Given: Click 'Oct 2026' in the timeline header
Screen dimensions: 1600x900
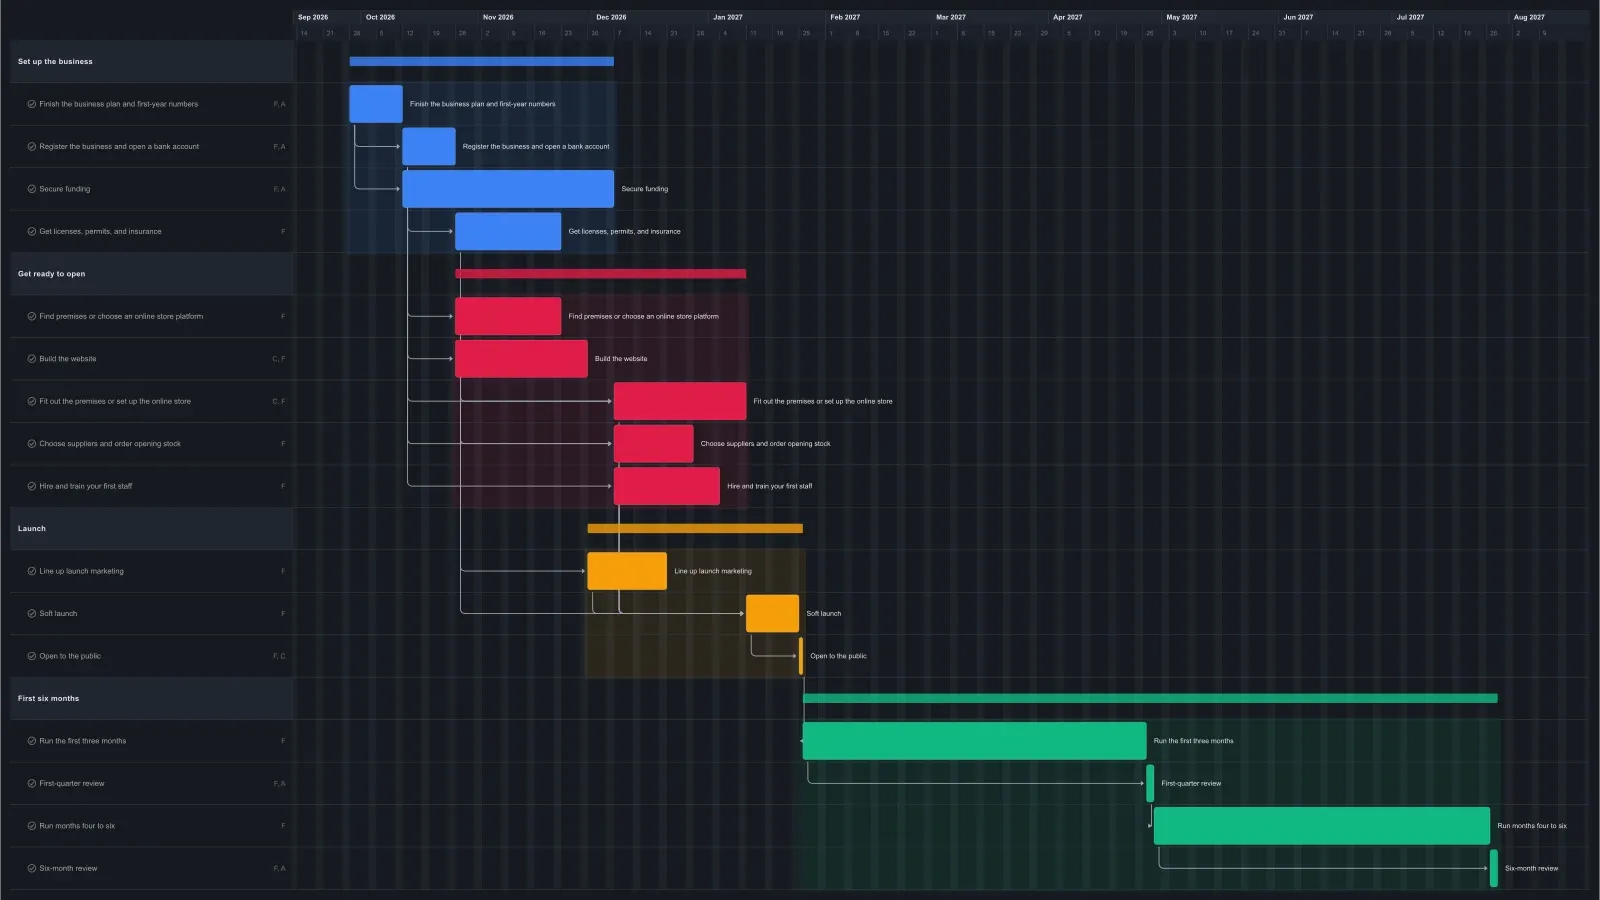Looking at the screenshot, I should click(380, 17).
